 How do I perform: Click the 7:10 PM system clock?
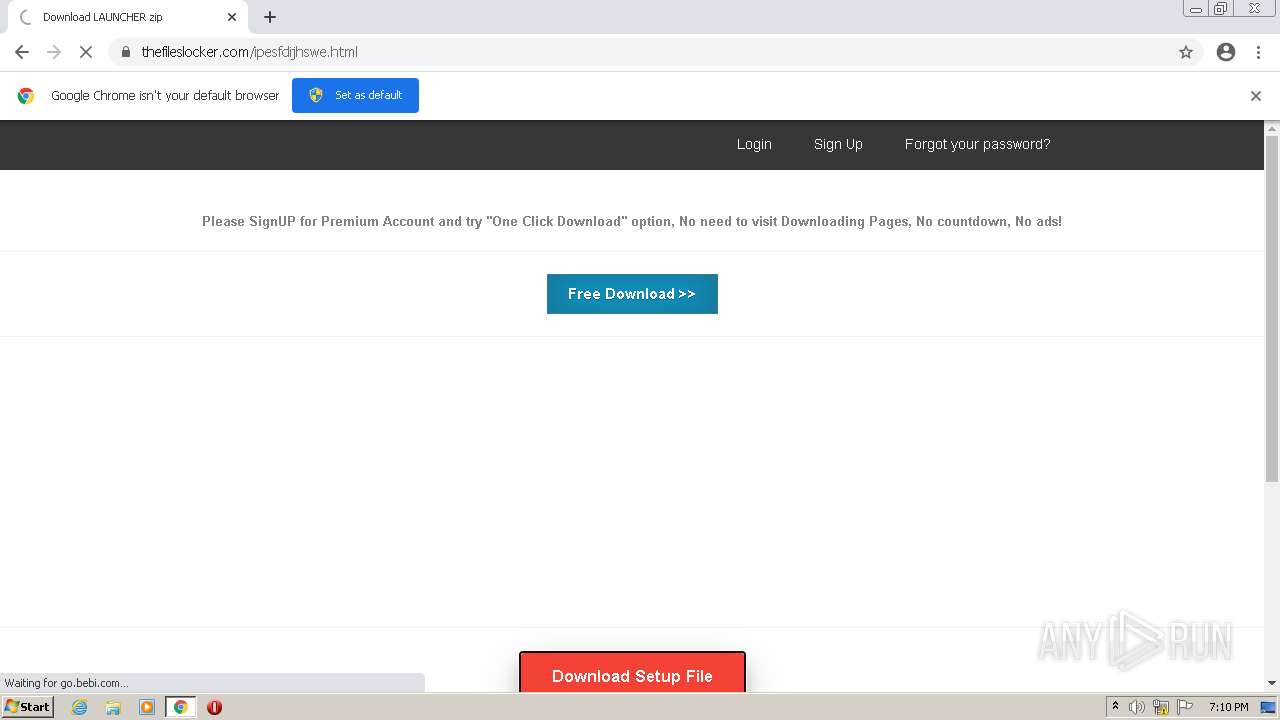point(1228,707)
